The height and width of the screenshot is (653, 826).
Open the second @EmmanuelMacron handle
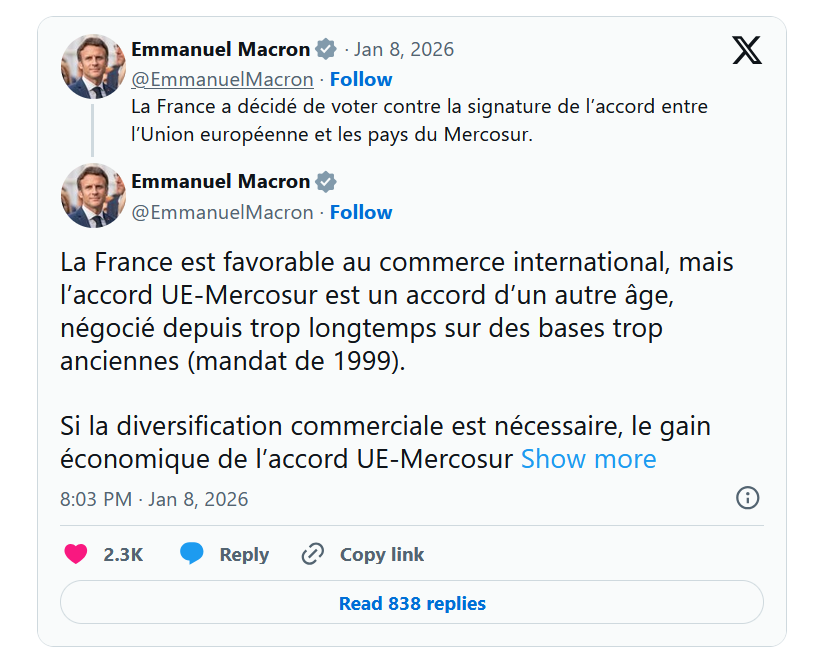[x=222, y=212]
